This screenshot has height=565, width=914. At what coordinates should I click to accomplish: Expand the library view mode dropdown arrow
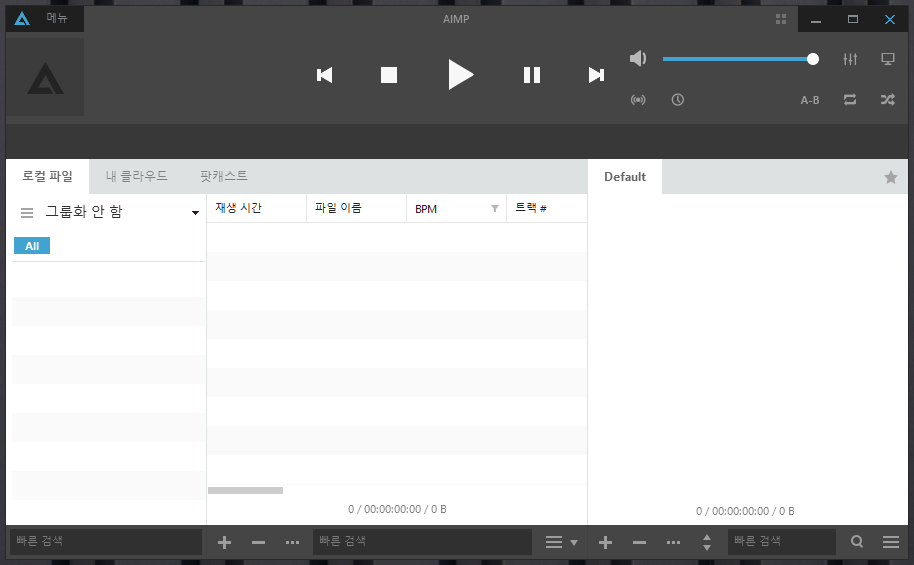pos(574,542)
